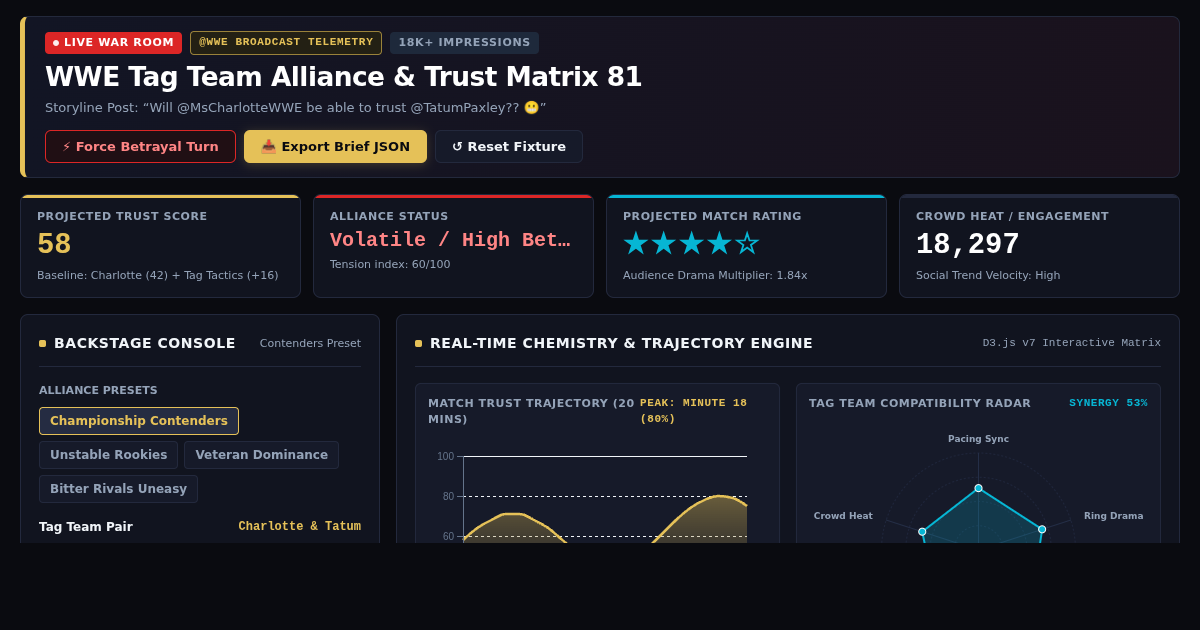Click the BACKSTAGE CONSOLE heading
This screenshot has width=1200, height=630.
(x=145, y=343)
